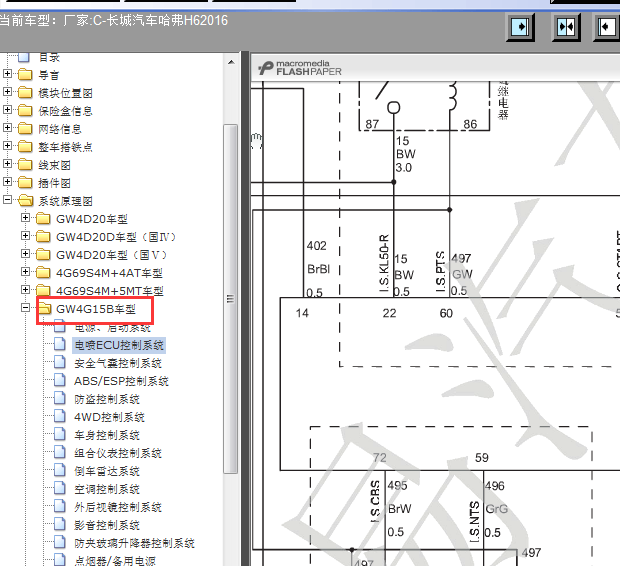Expand the 整车搭铁点 folder

click(7, 146)
